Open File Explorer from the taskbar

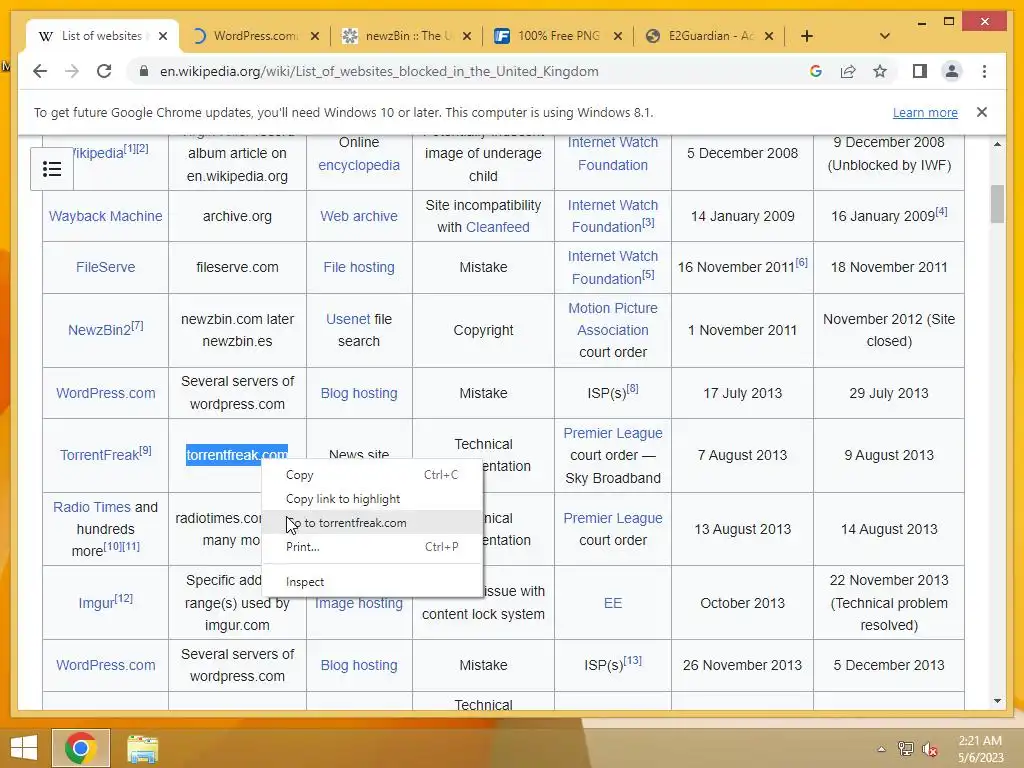tap(142, 748)
